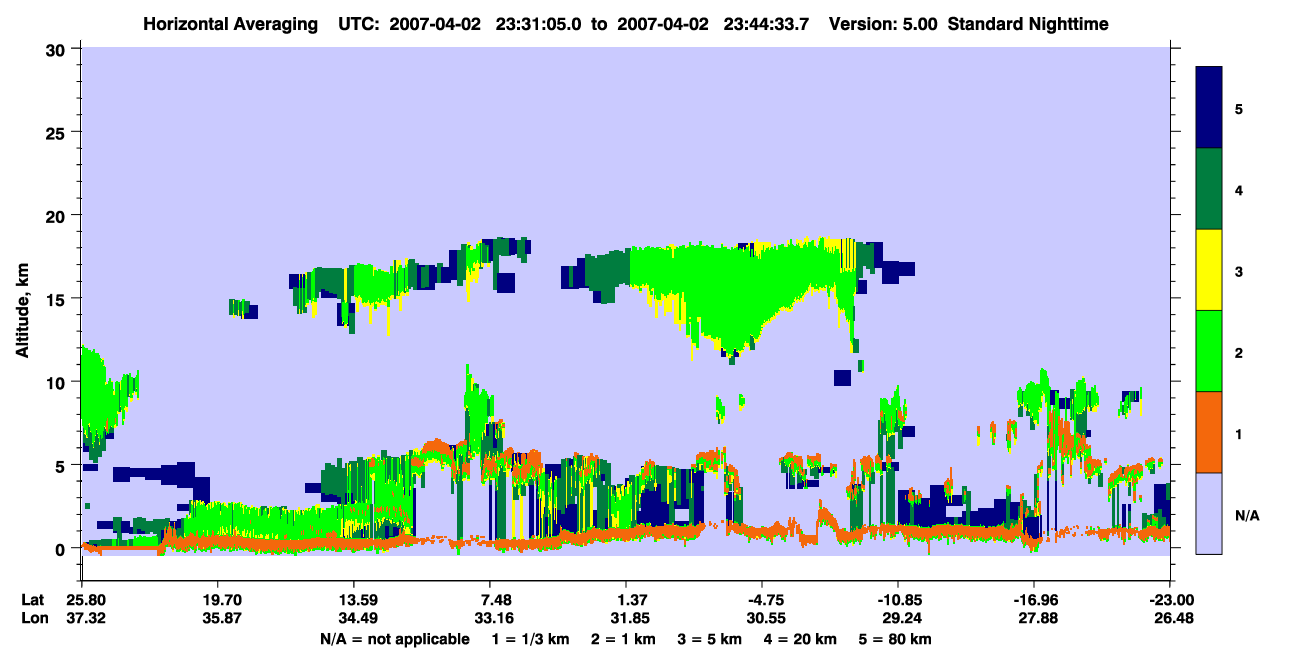This screenshot has height=667, width=1300.
Task: Click the longitude value 33.16
Action: click(x=494, y=618)
